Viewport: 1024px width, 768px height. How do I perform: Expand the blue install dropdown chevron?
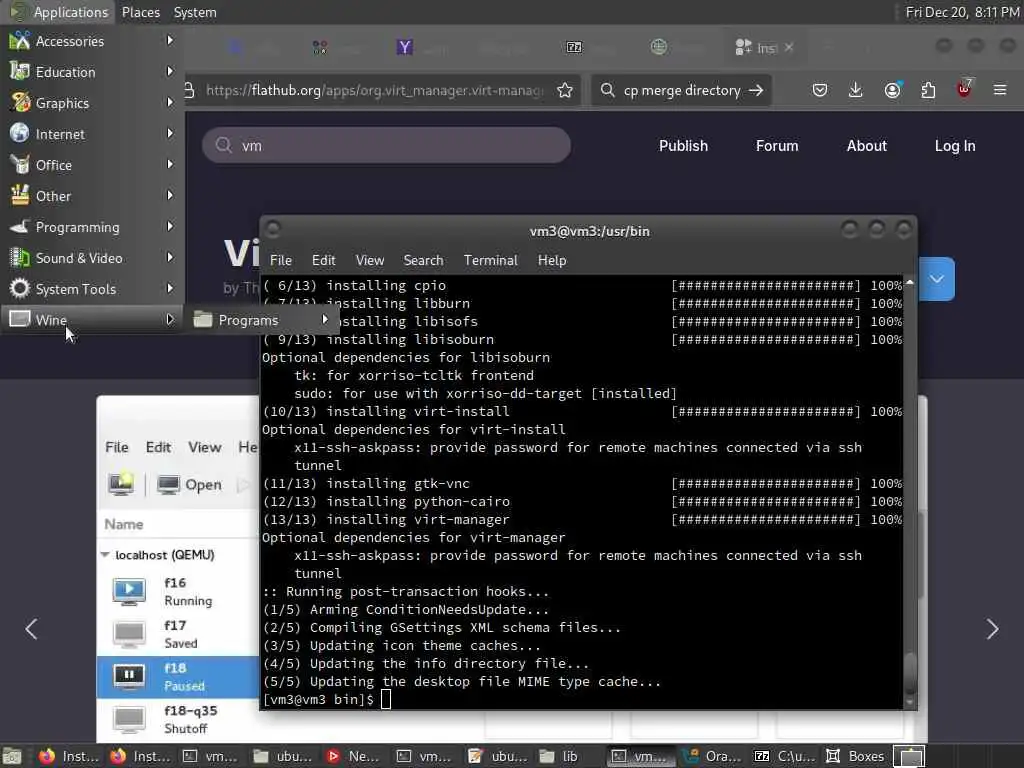coord(936,279)
